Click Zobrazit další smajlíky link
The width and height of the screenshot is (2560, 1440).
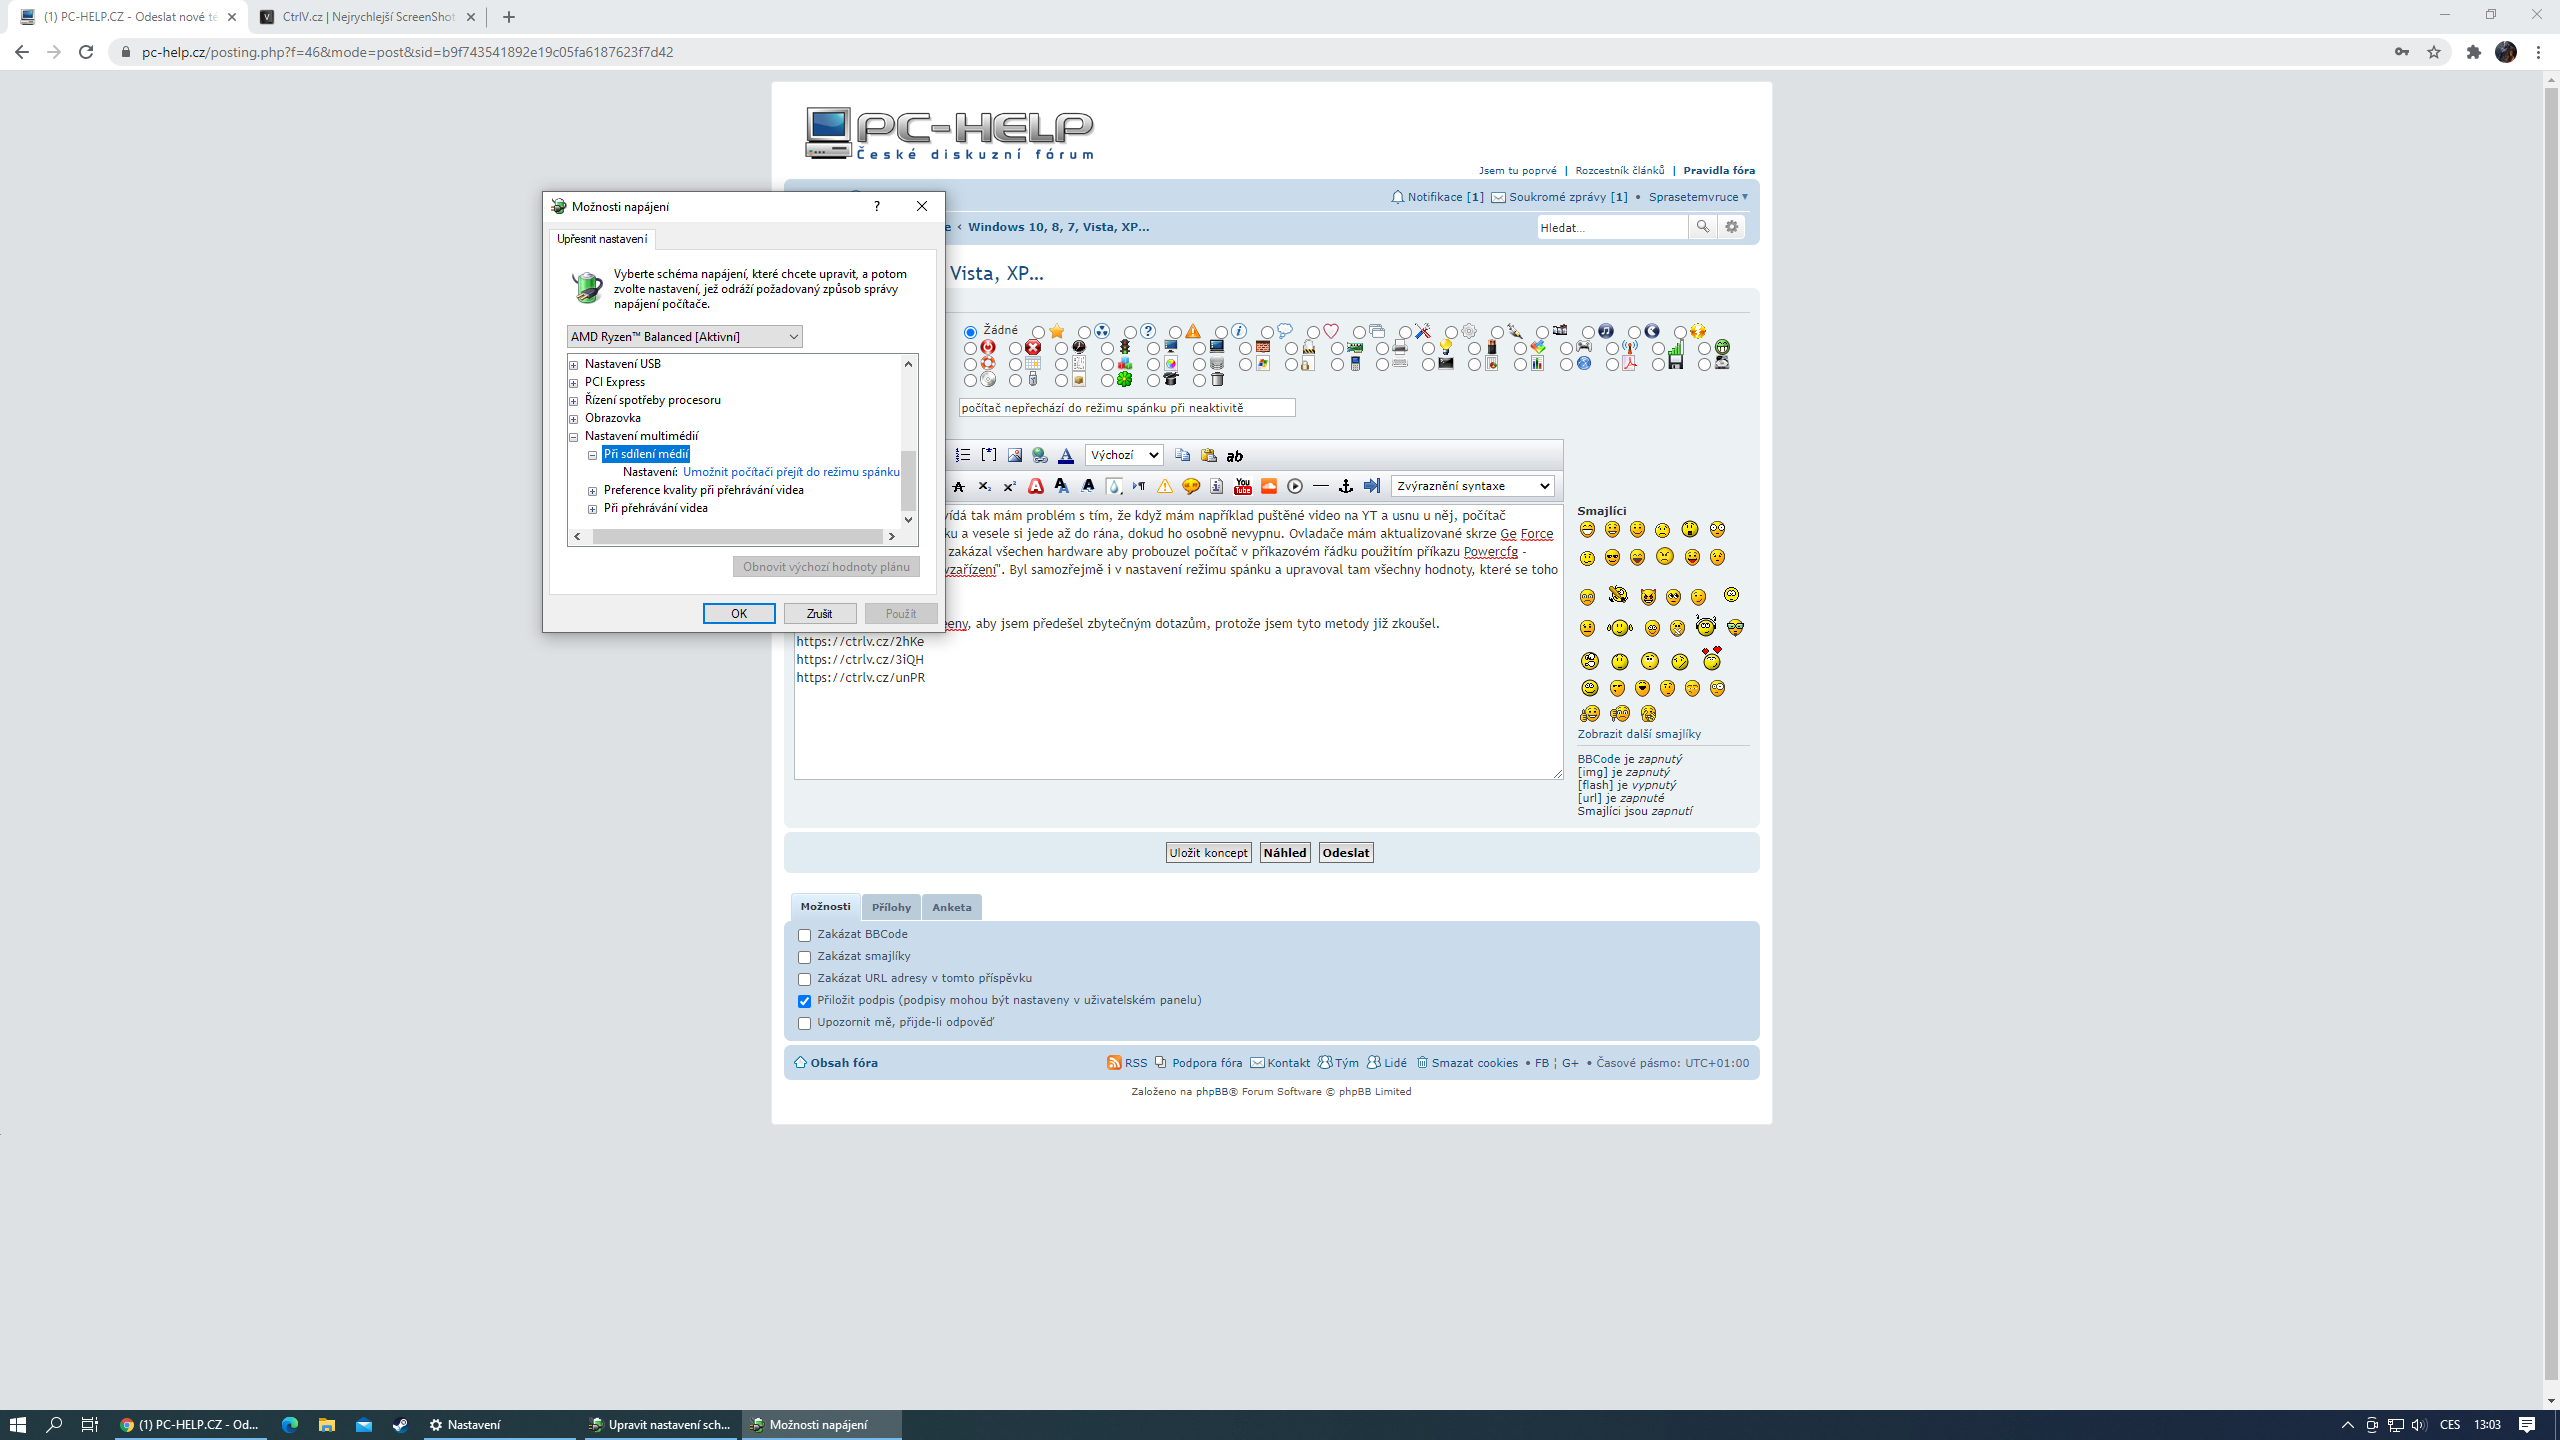pyautogui.click(x=1638, y=734)
